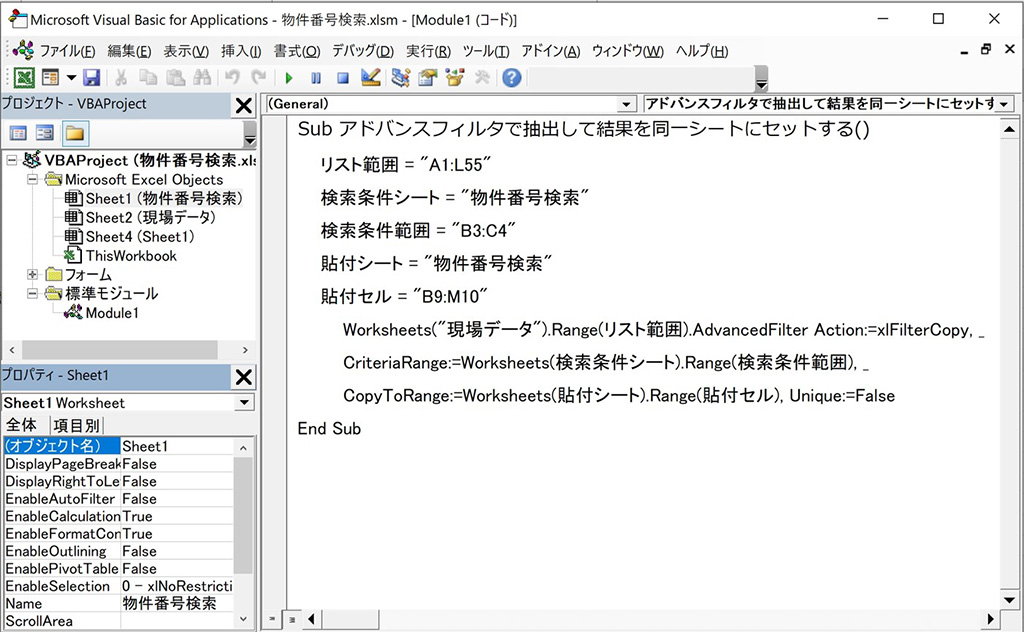Switch to the 全体 properties tab
Viewport: 1024px width, 632px height.
pos(22,425)
